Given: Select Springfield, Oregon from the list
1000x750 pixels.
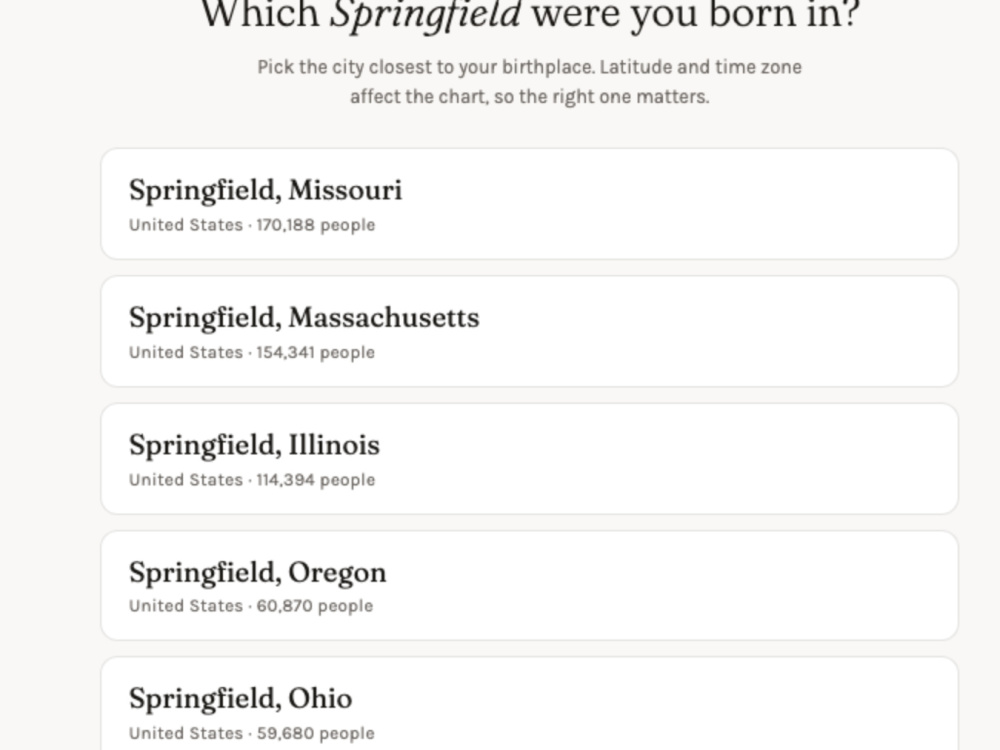Looking at the screenshot, I should click(x=529, y=585).
